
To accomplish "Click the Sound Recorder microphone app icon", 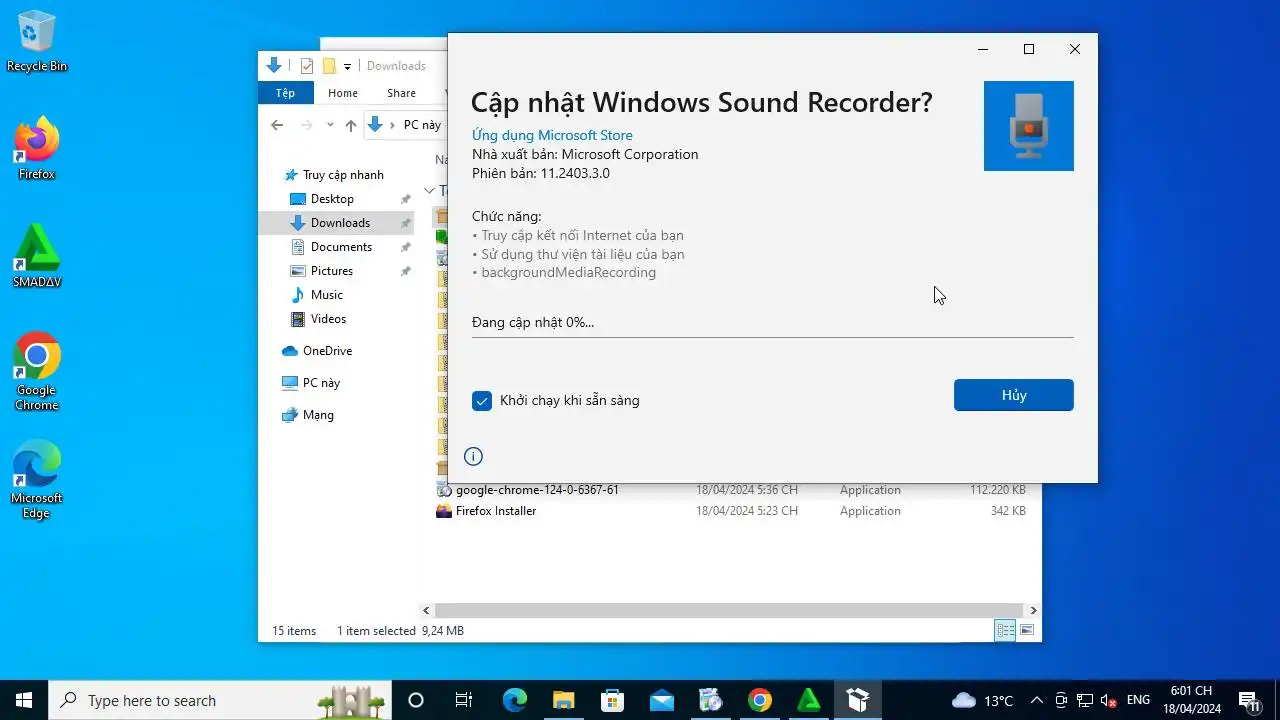I will tap(1029, 126).
